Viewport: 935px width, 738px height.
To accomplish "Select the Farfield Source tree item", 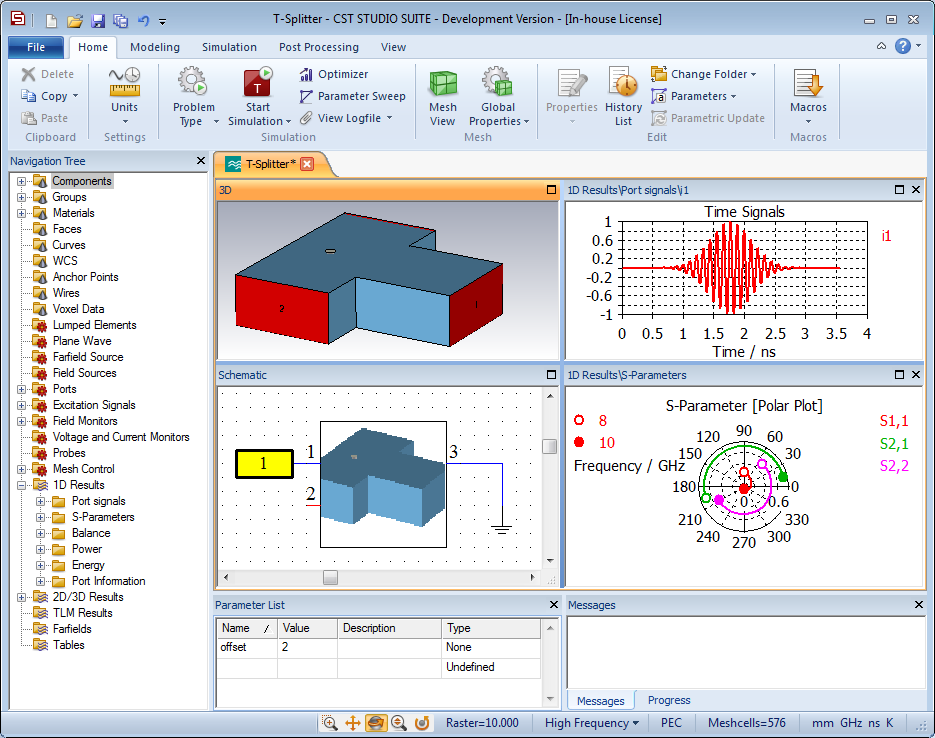I will coord(88,357).
